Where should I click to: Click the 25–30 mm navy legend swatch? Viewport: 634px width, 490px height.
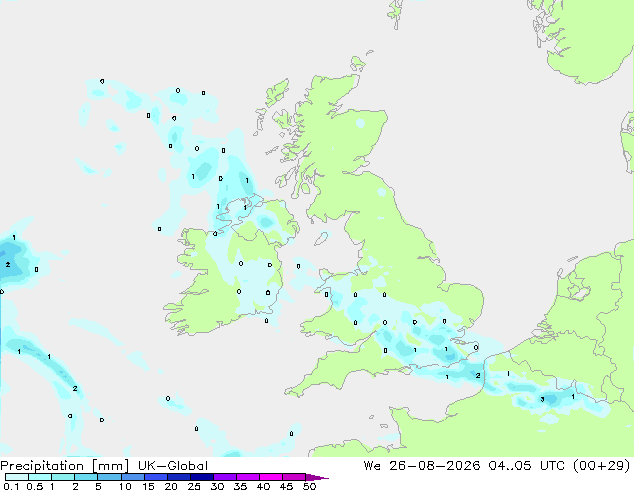coord(202,477)
